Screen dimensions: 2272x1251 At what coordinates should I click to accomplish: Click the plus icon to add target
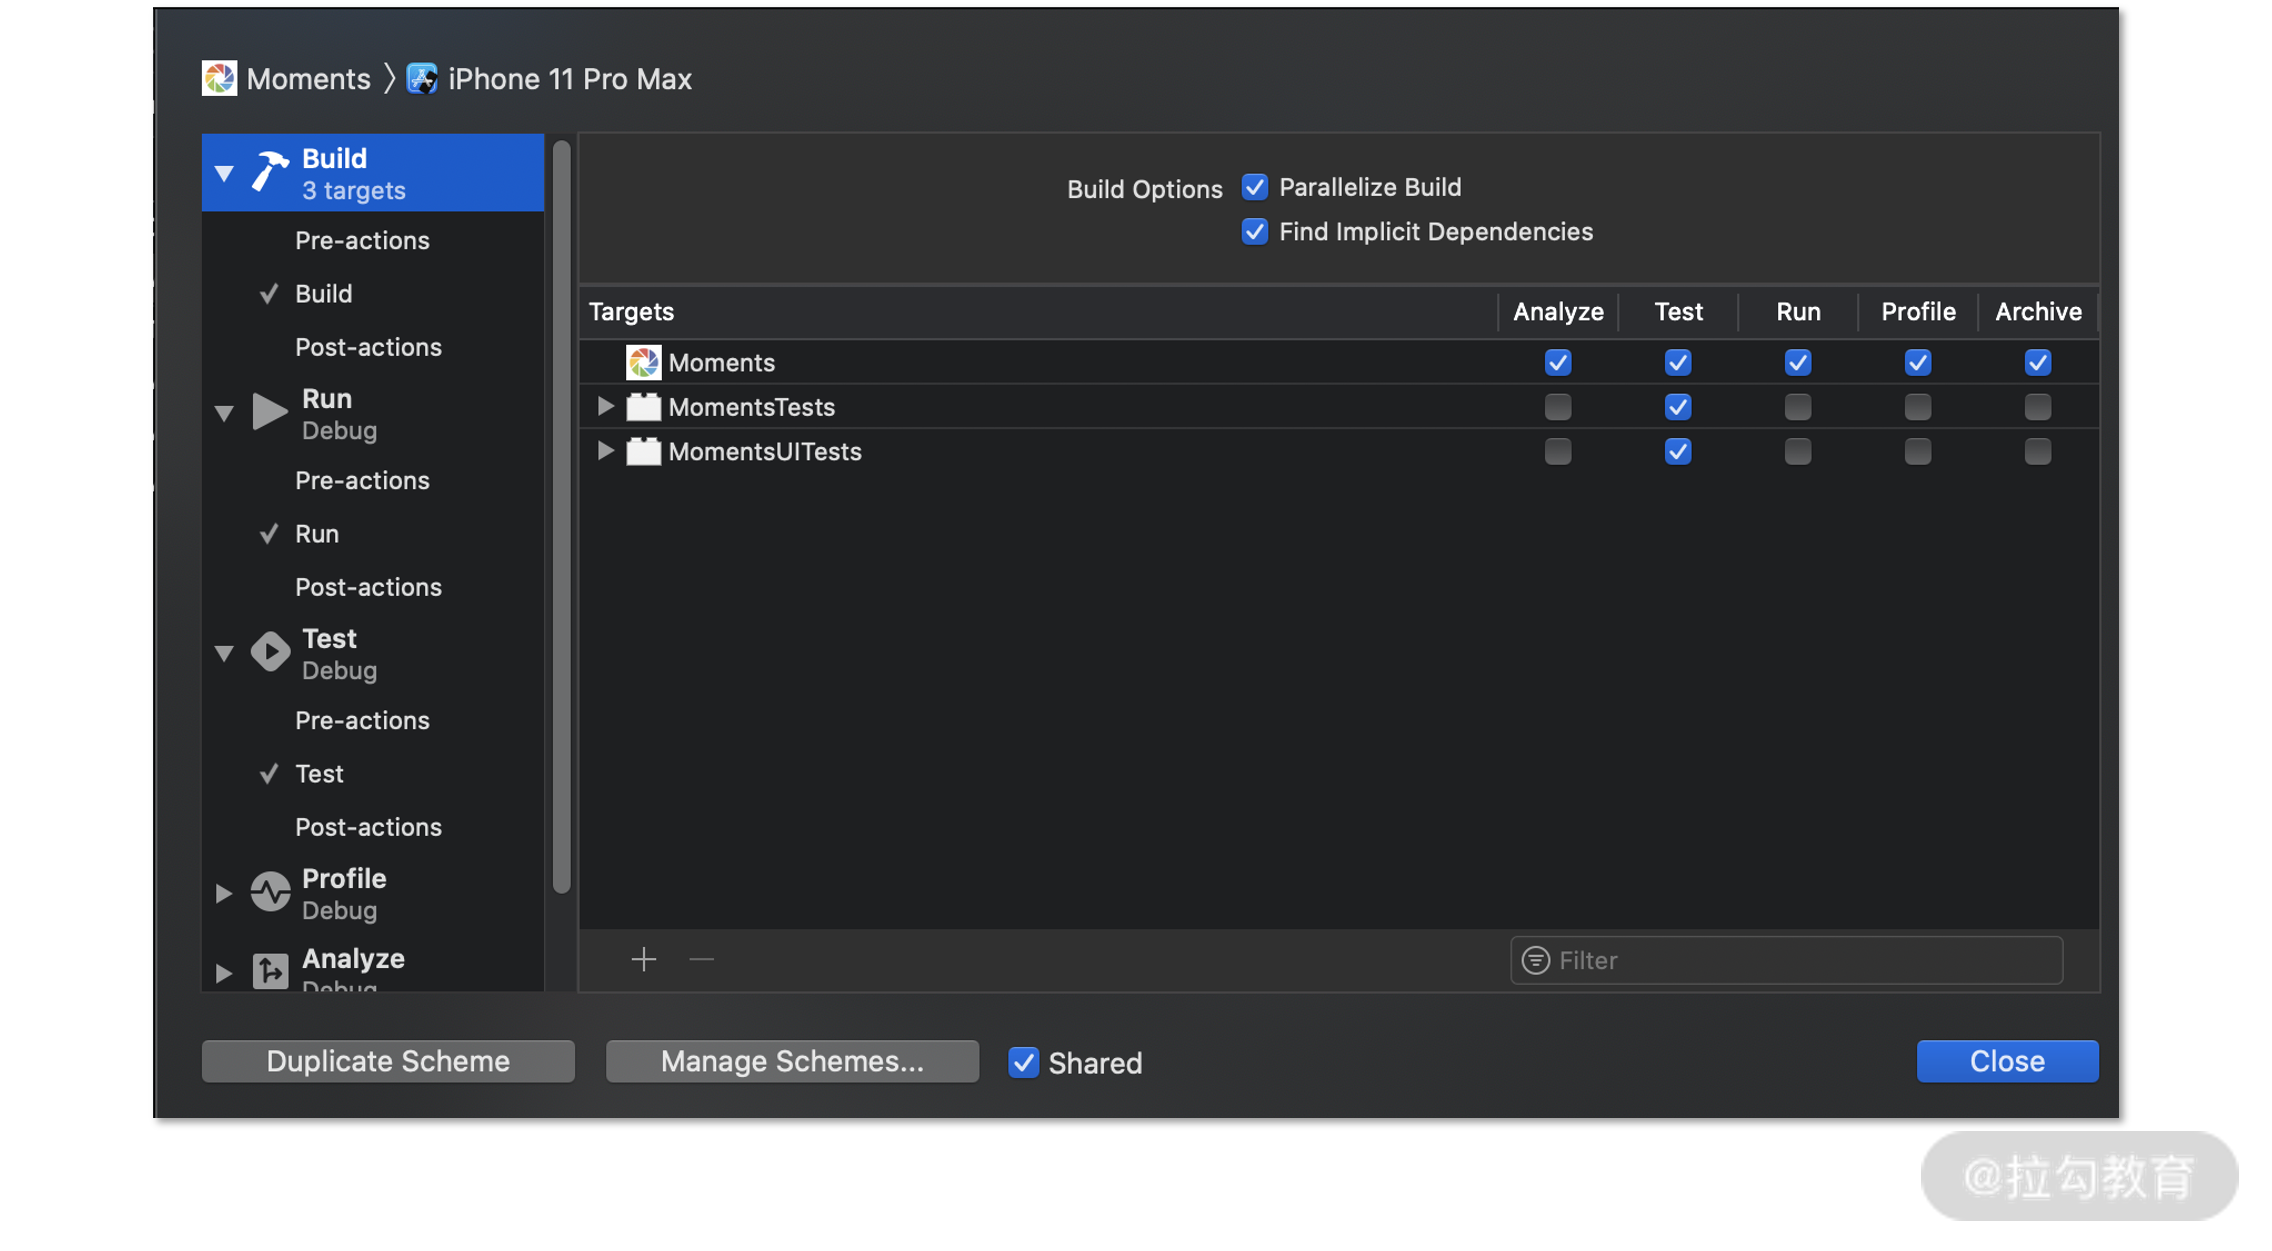pyautogui.click(x=643, y=959)
